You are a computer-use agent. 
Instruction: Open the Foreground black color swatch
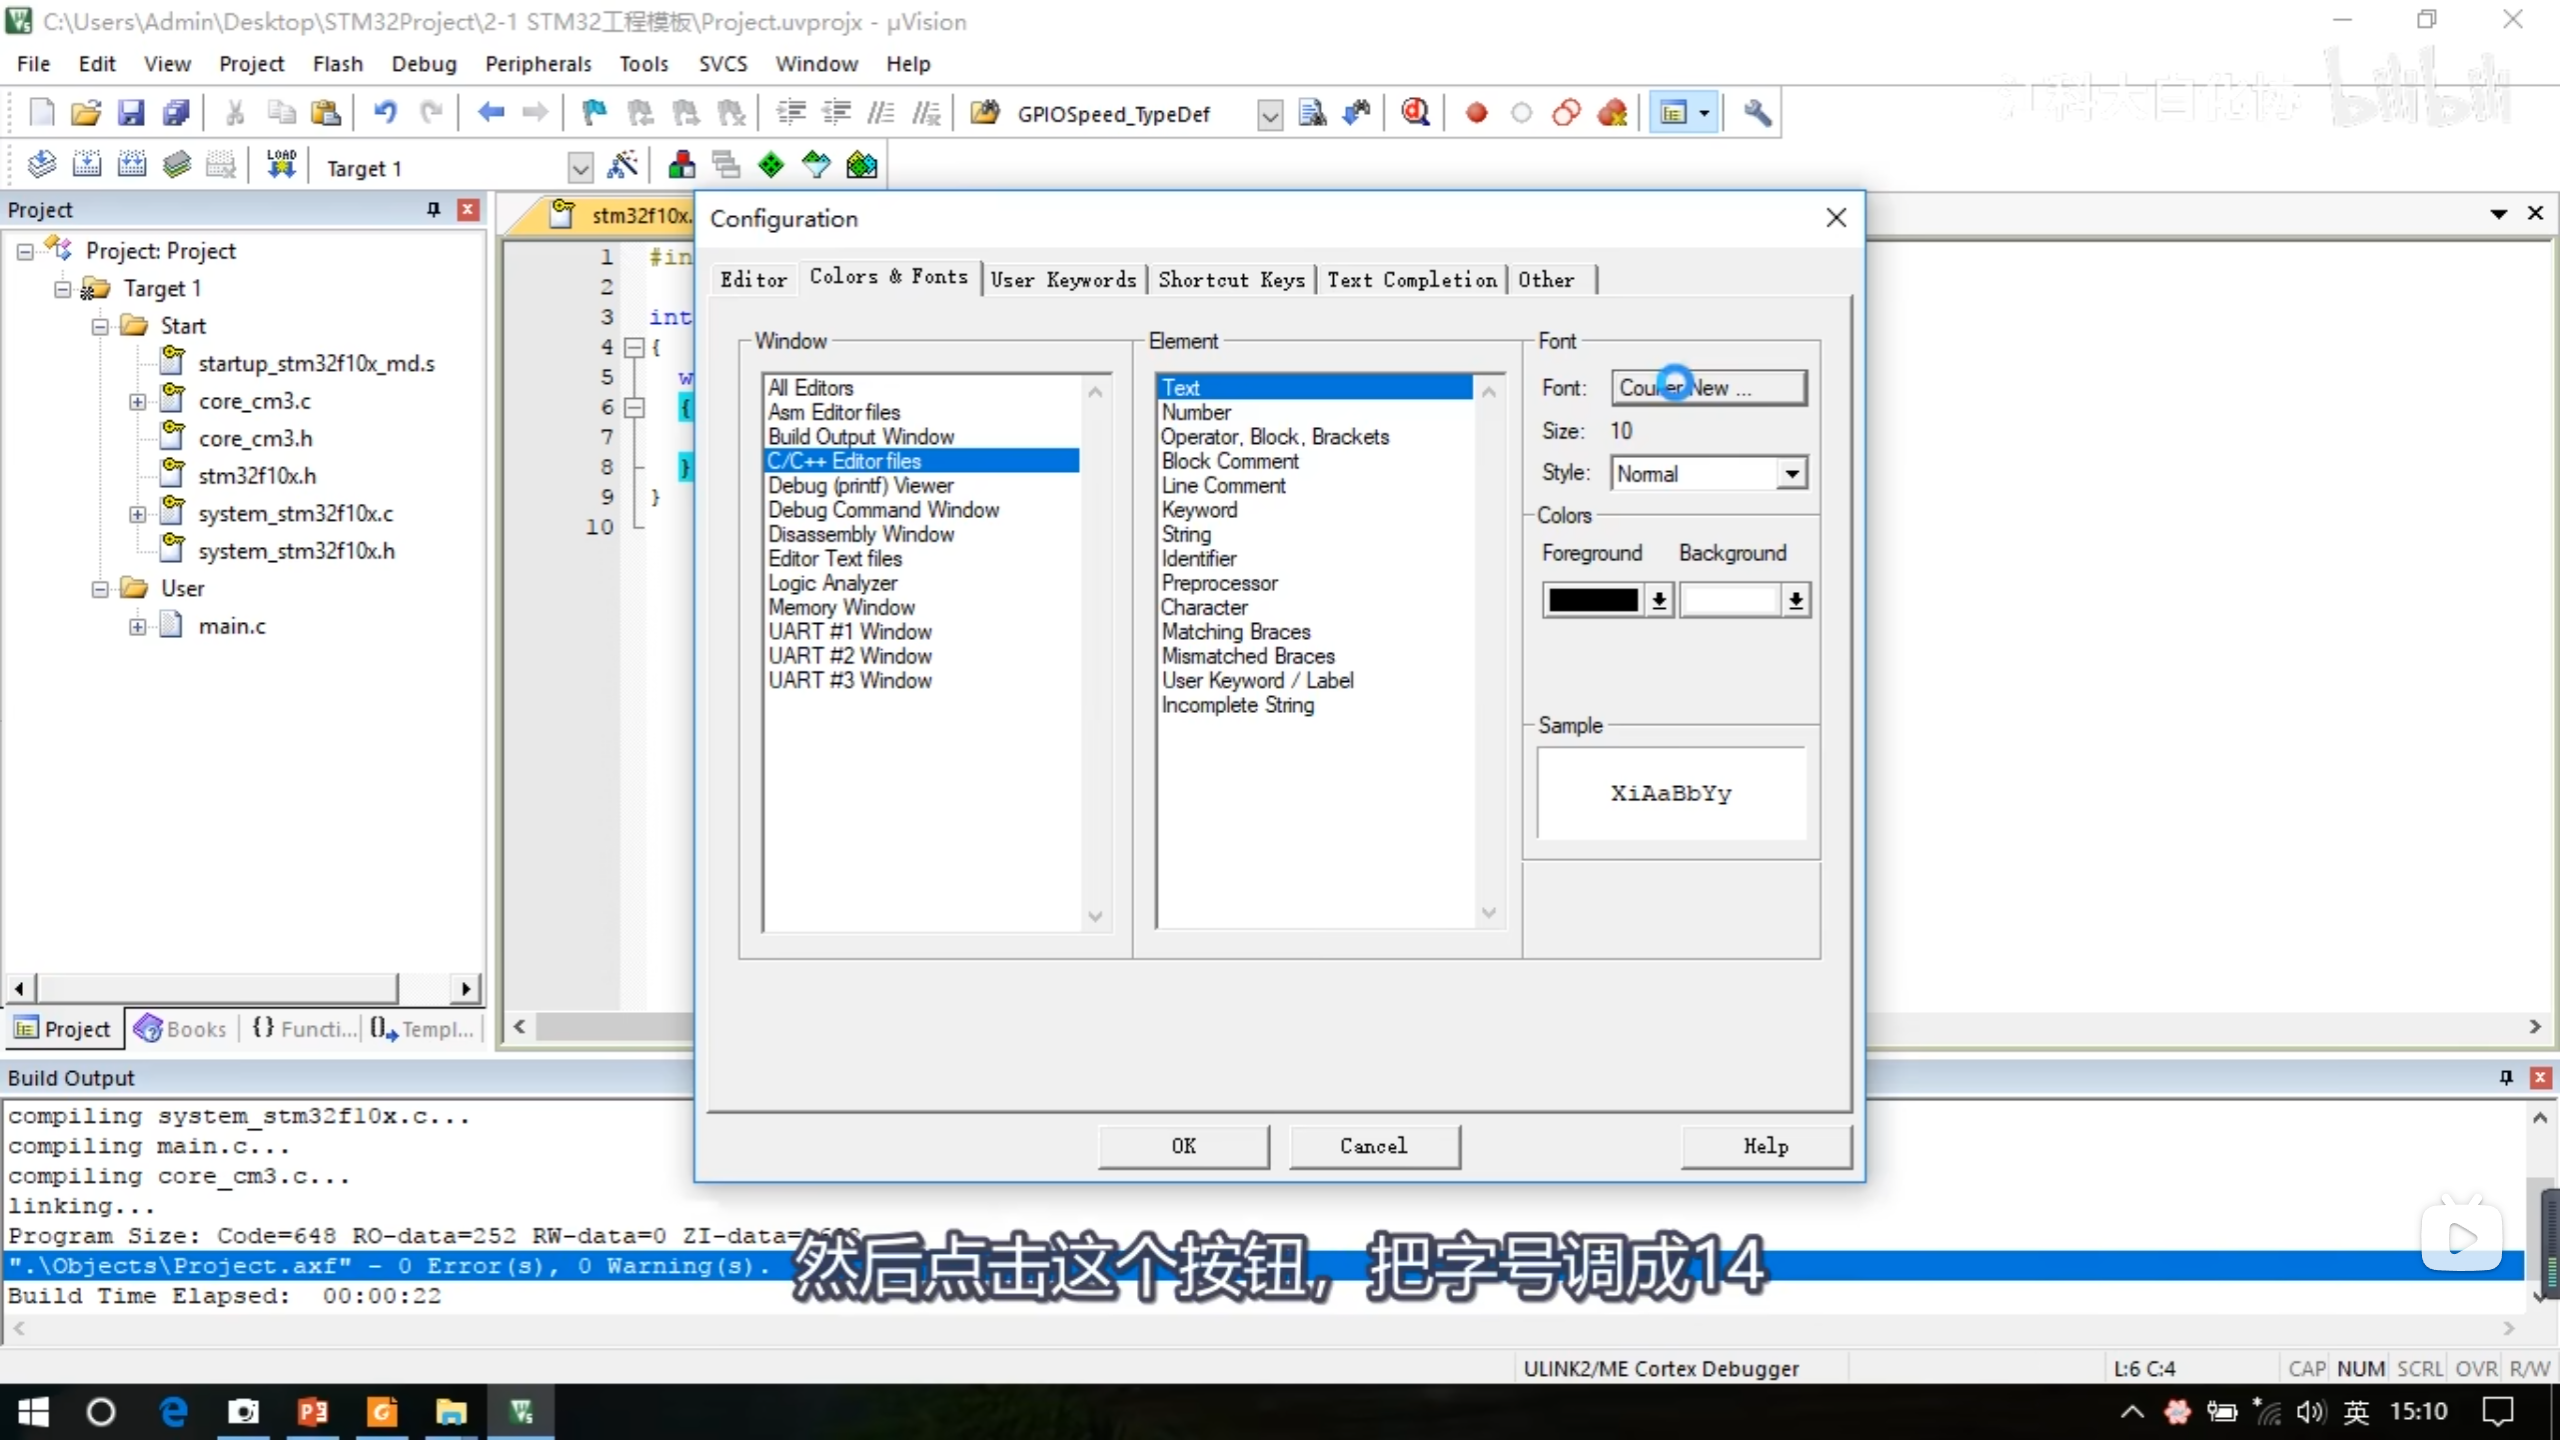point(1593,600)
